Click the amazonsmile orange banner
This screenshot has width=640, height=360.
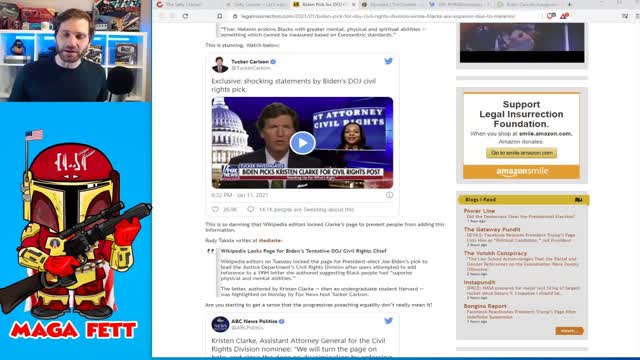[522, 171]
